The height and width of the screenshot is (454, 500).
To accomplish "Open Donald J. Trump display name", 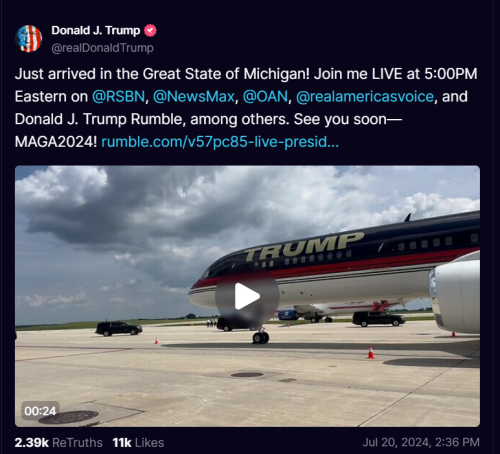I will point(96,30).
